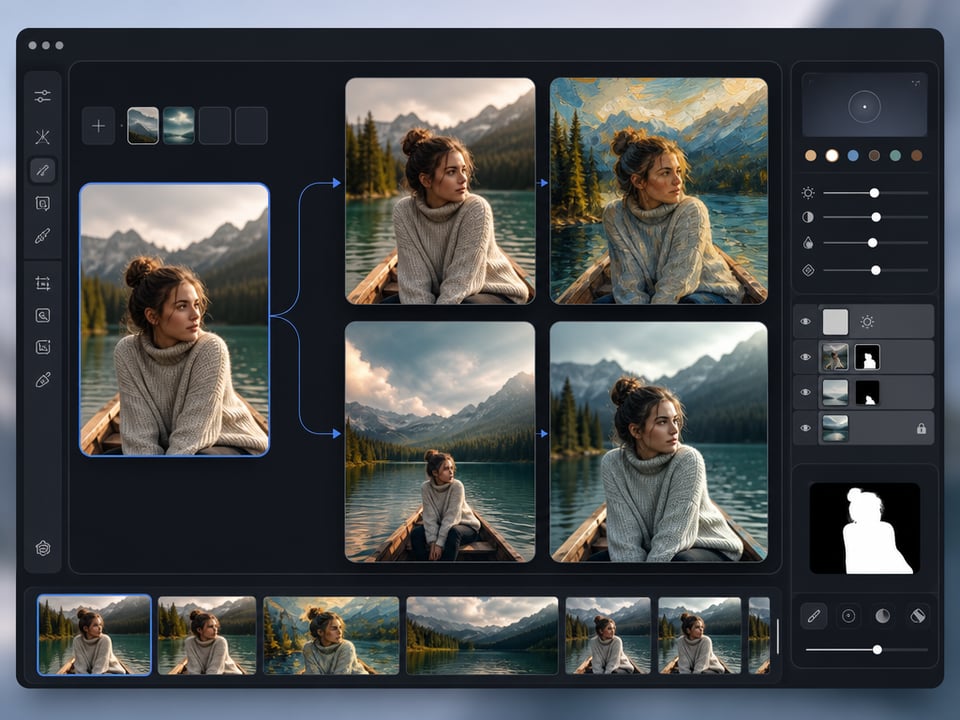
Task: Select the crop tool in left sidebar
Action: 42,283
